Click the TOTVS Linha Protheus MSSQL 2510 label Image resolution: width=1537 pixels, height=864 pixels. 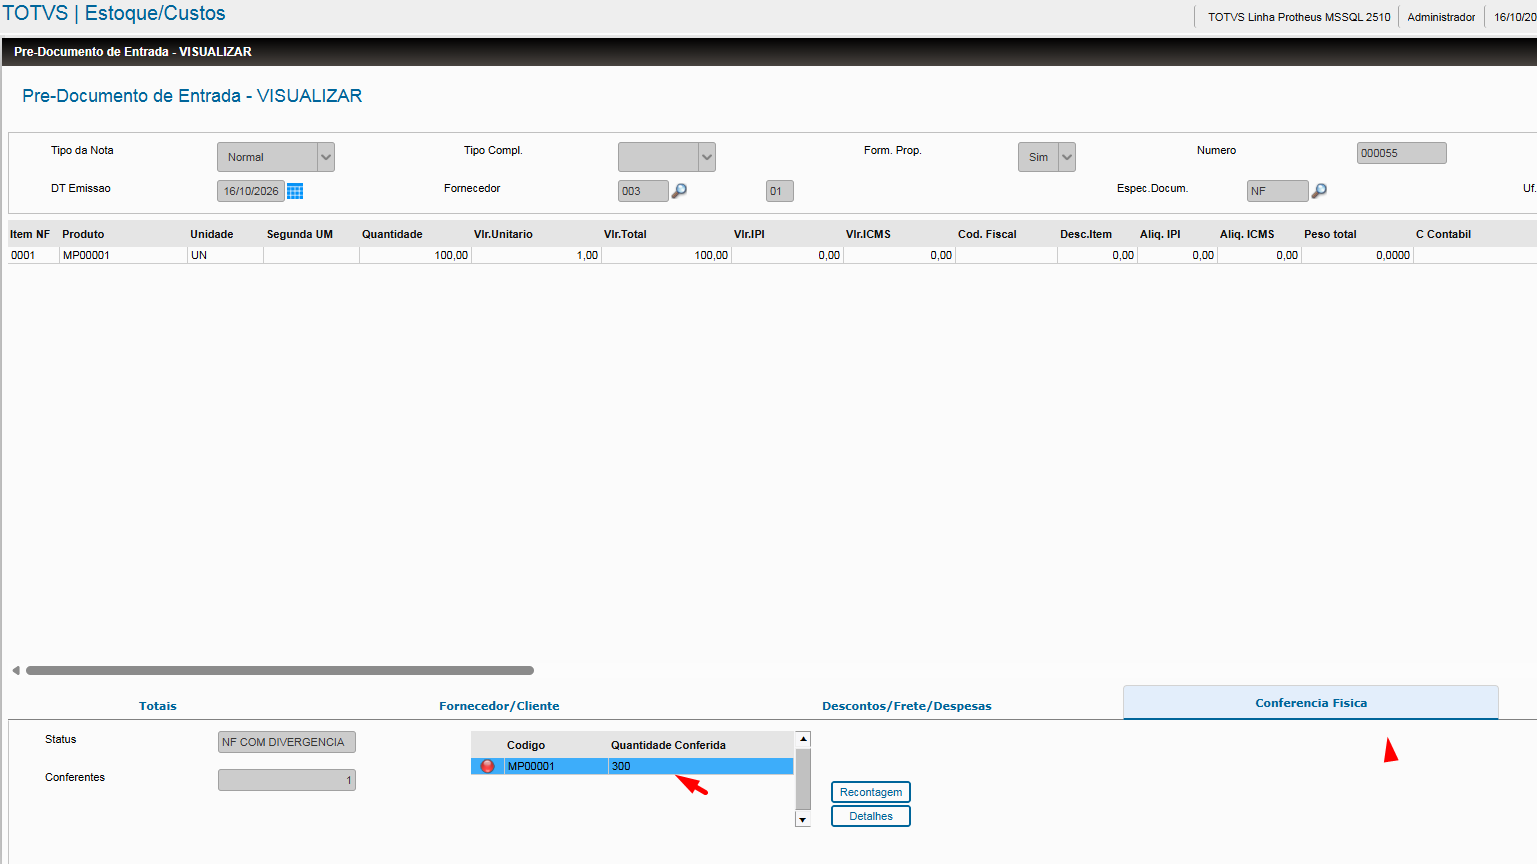(1299, 17)
